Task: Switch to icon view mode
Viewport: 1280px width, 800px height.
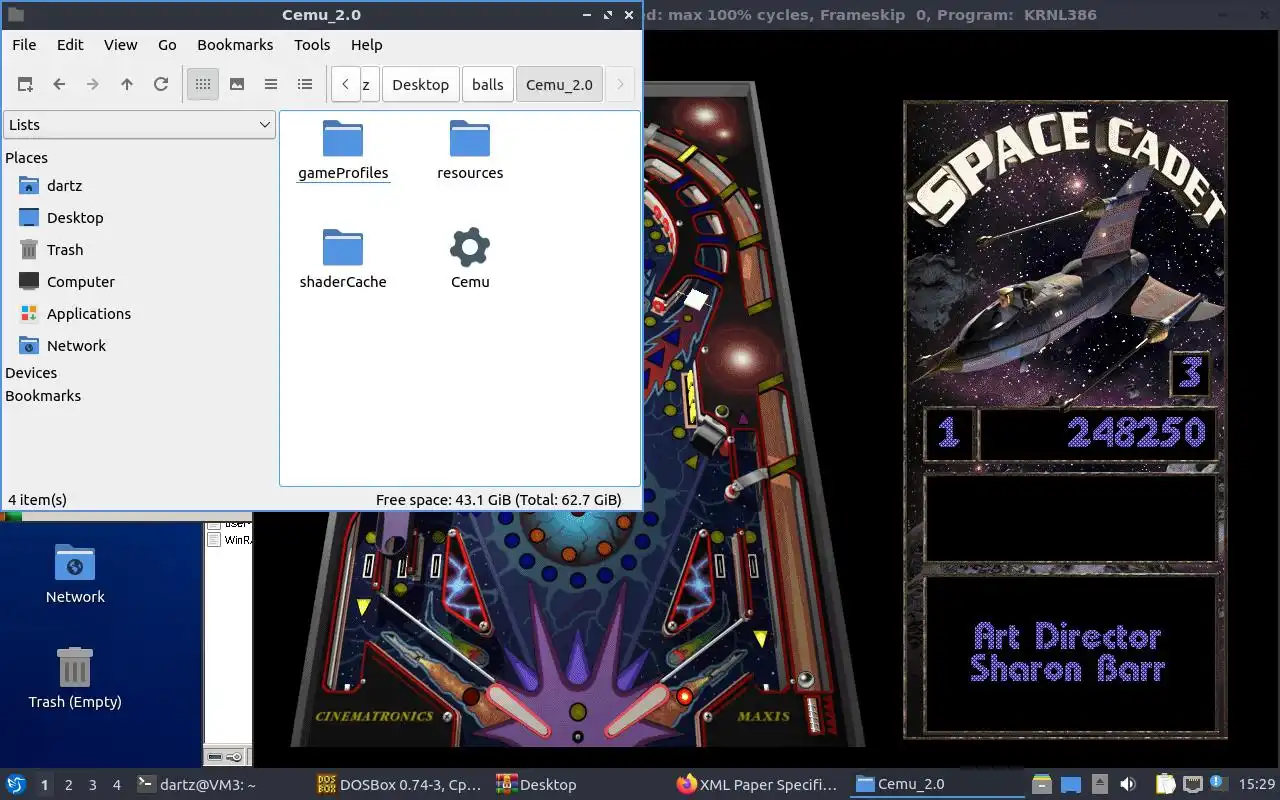Action: (203, 85)
